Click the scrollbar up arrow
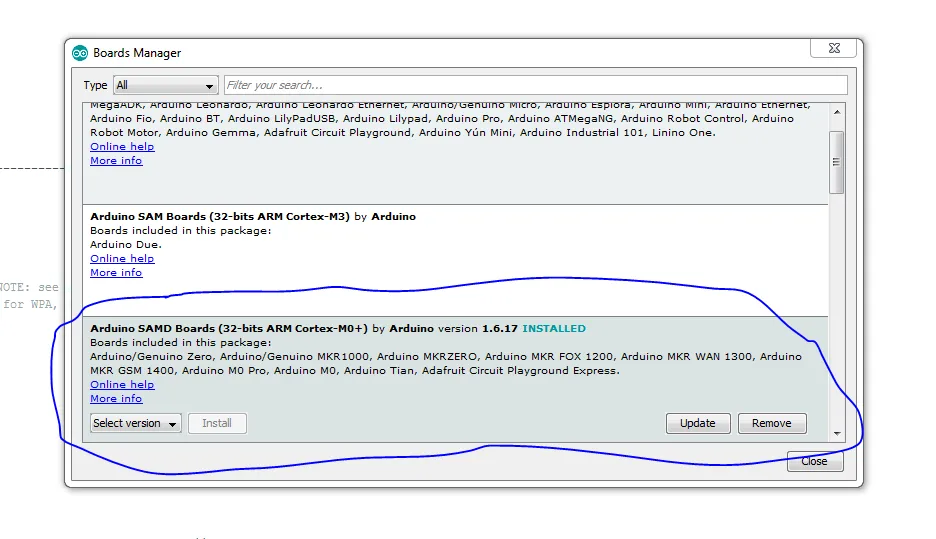The image size is (936, 539). coord(837,112)
